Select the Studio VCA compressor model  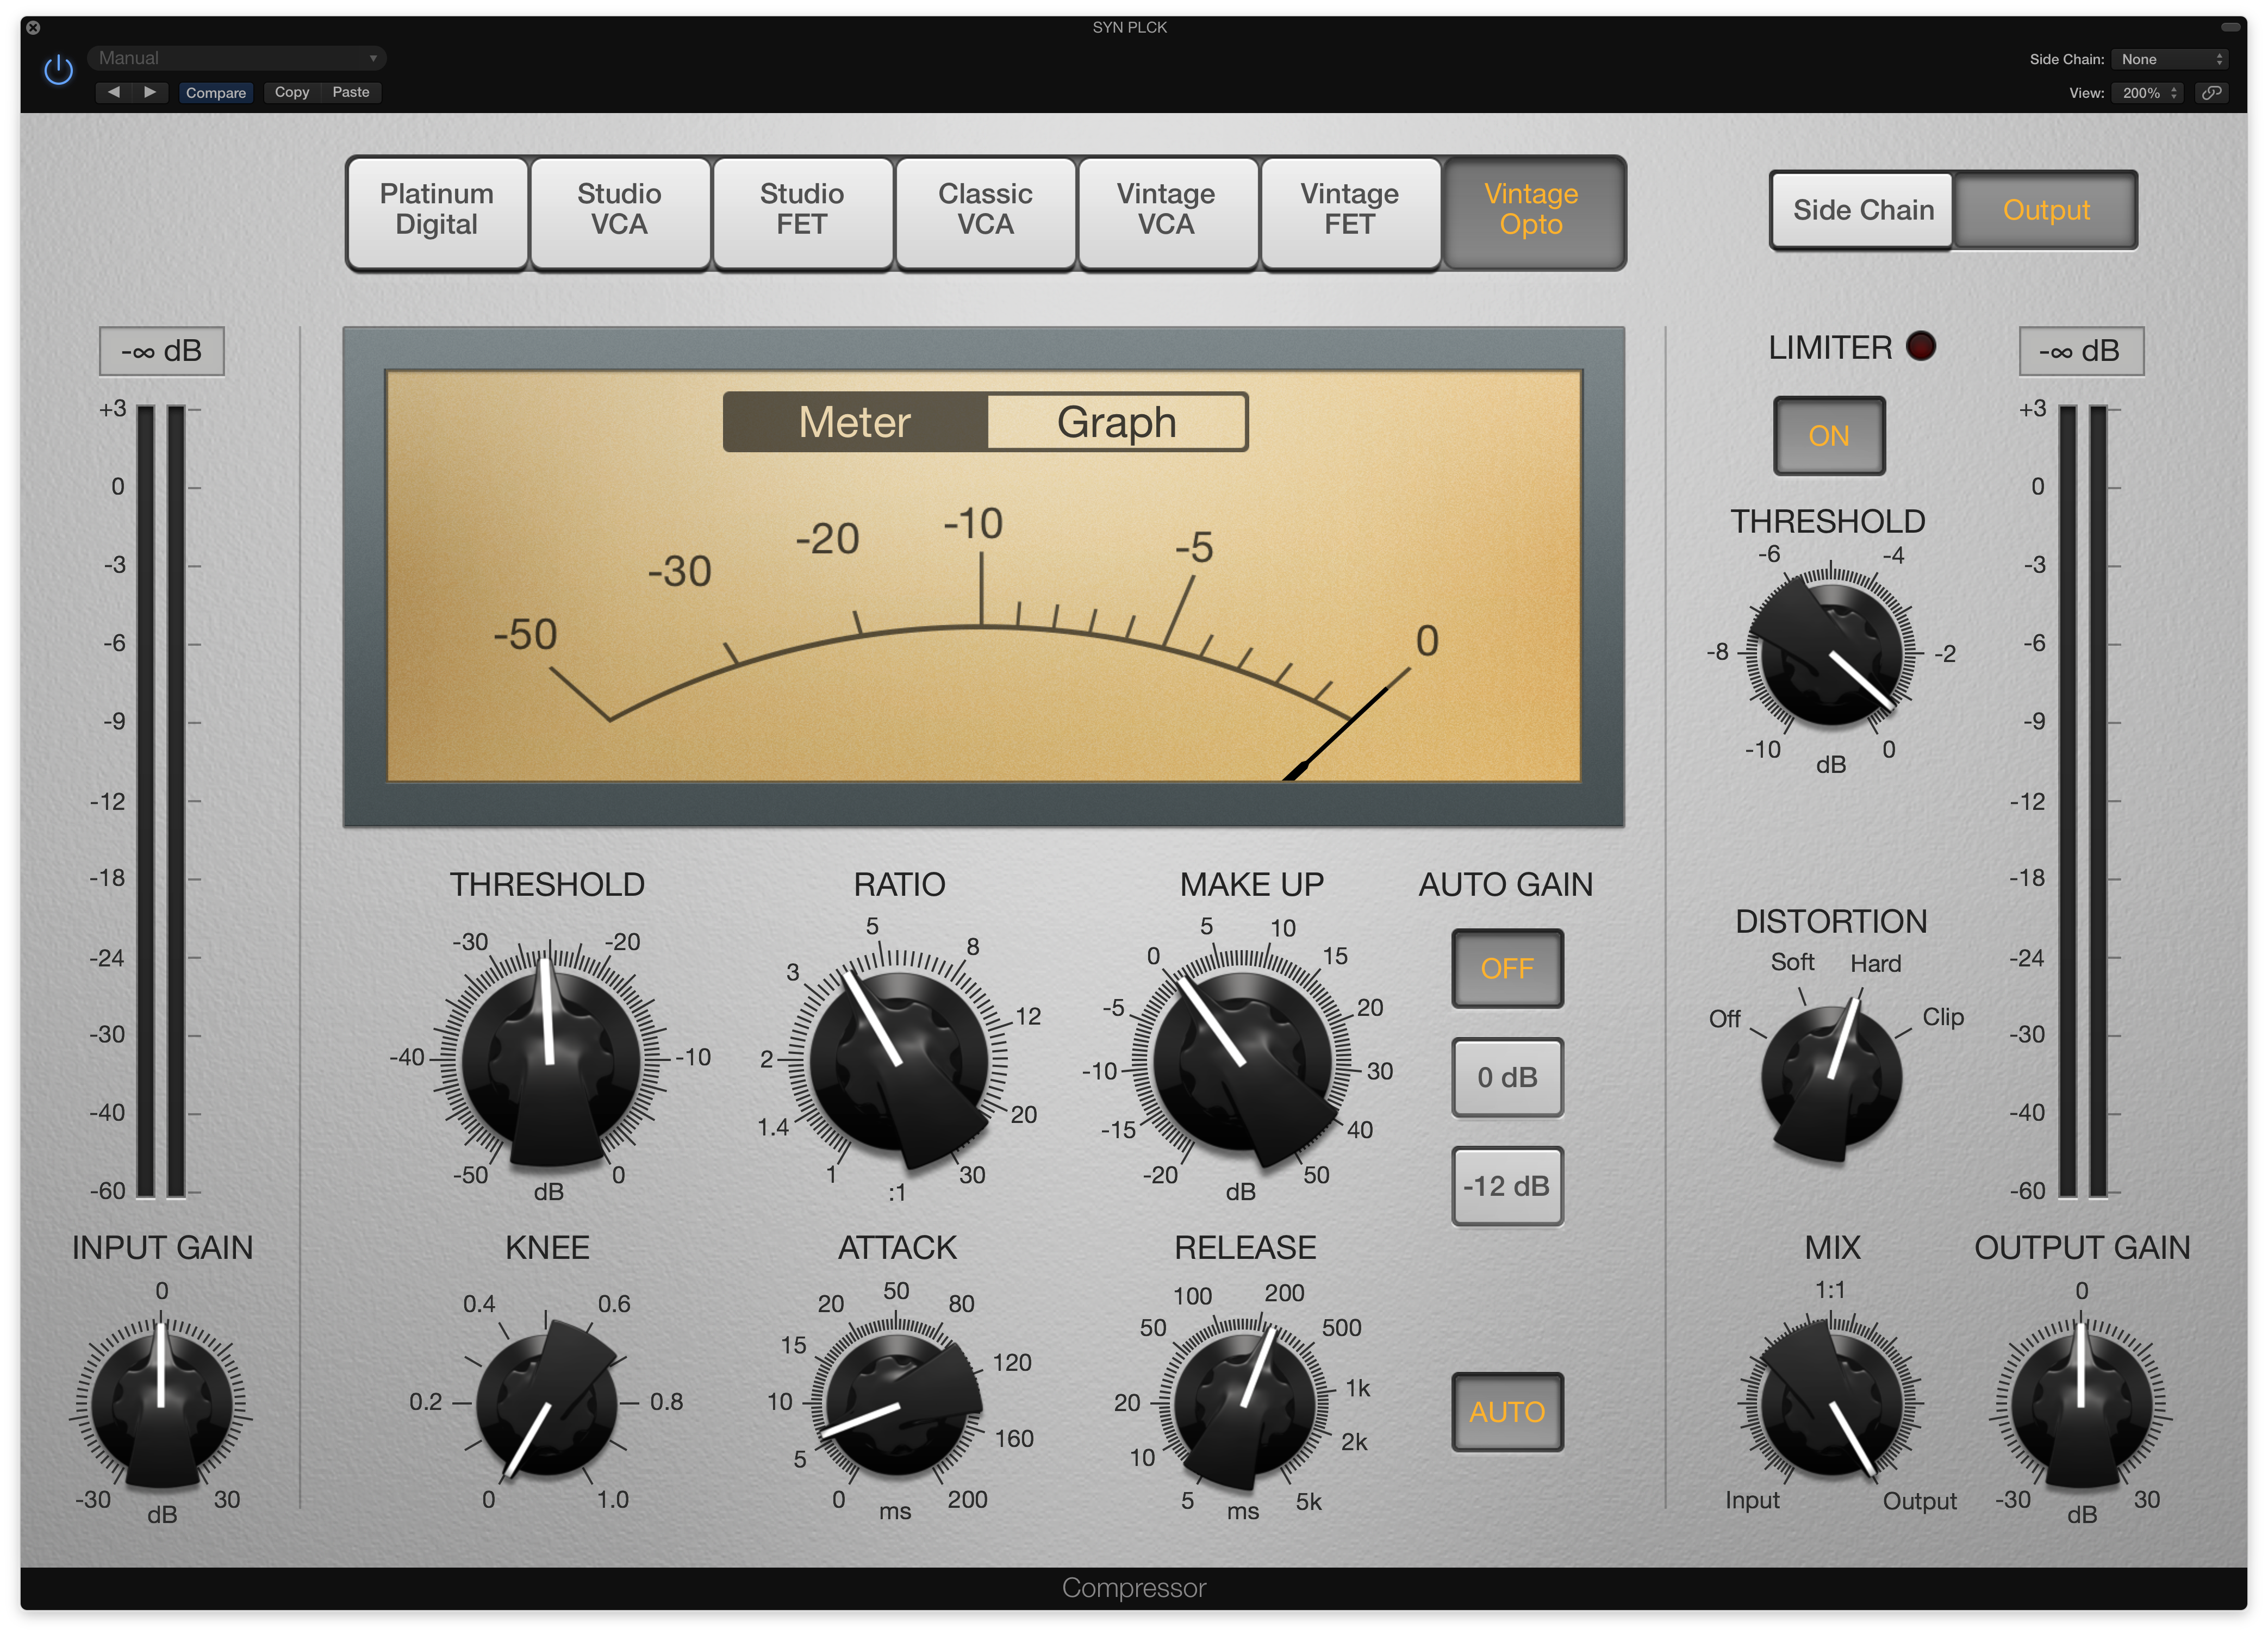coord(619,210)
